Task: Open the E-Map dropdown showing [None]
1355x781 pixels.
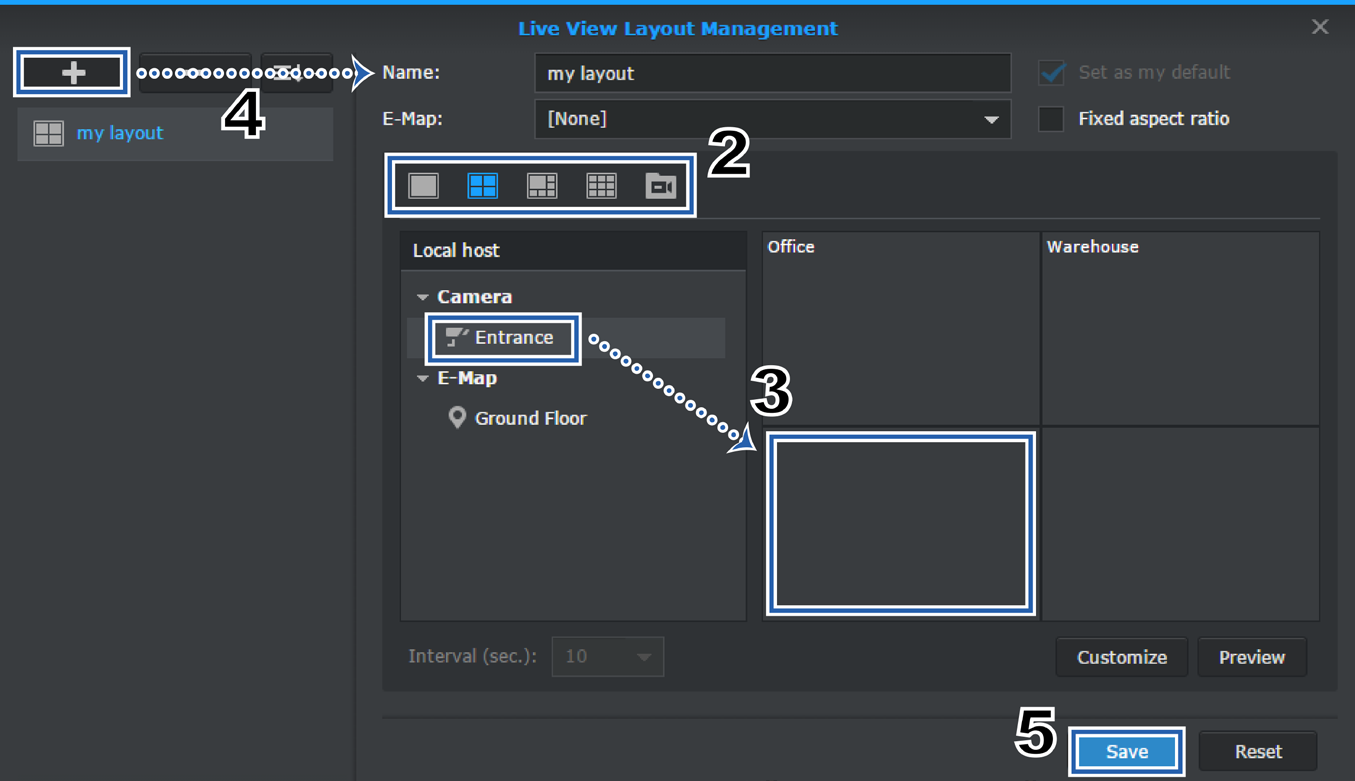Action: pos(773,119)
